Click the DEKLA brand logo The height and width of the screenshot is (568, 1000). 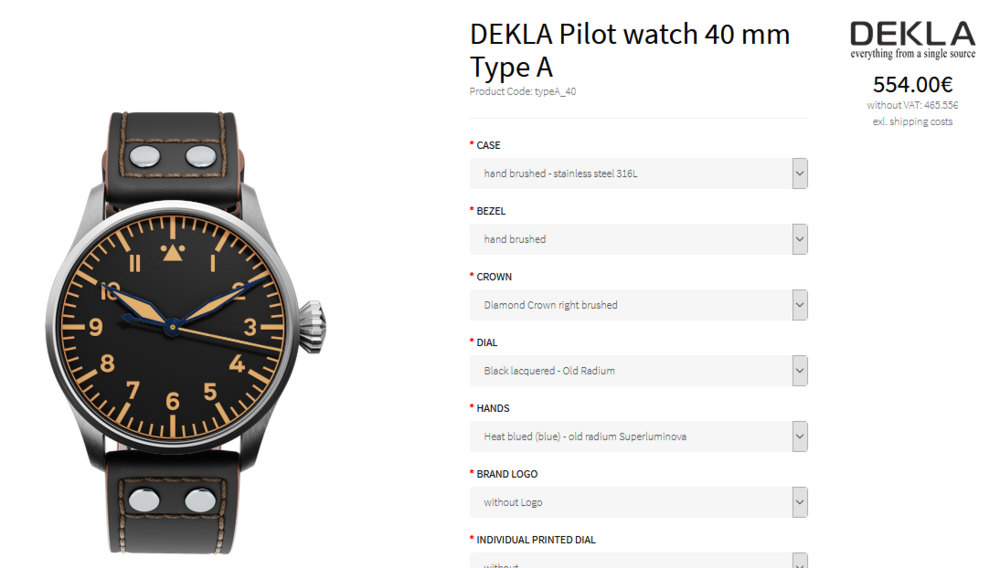(x=912, y=40)
